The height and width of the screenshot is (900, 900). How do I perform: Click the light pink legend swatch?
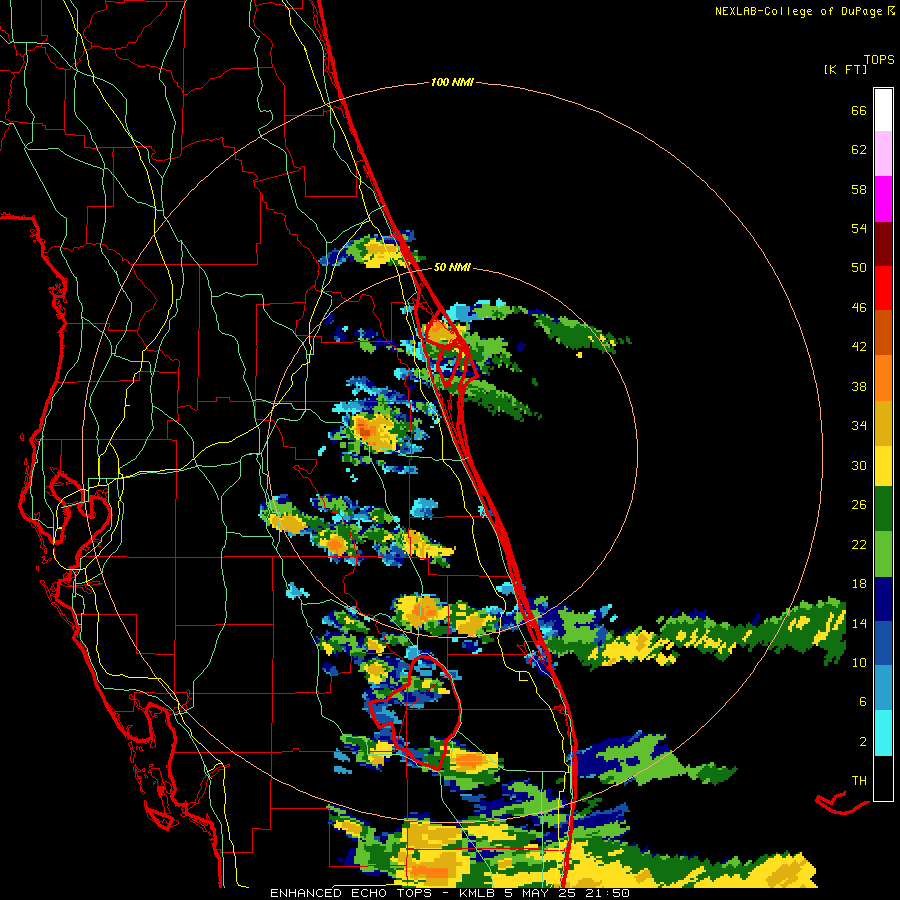[x=883, y=154]
